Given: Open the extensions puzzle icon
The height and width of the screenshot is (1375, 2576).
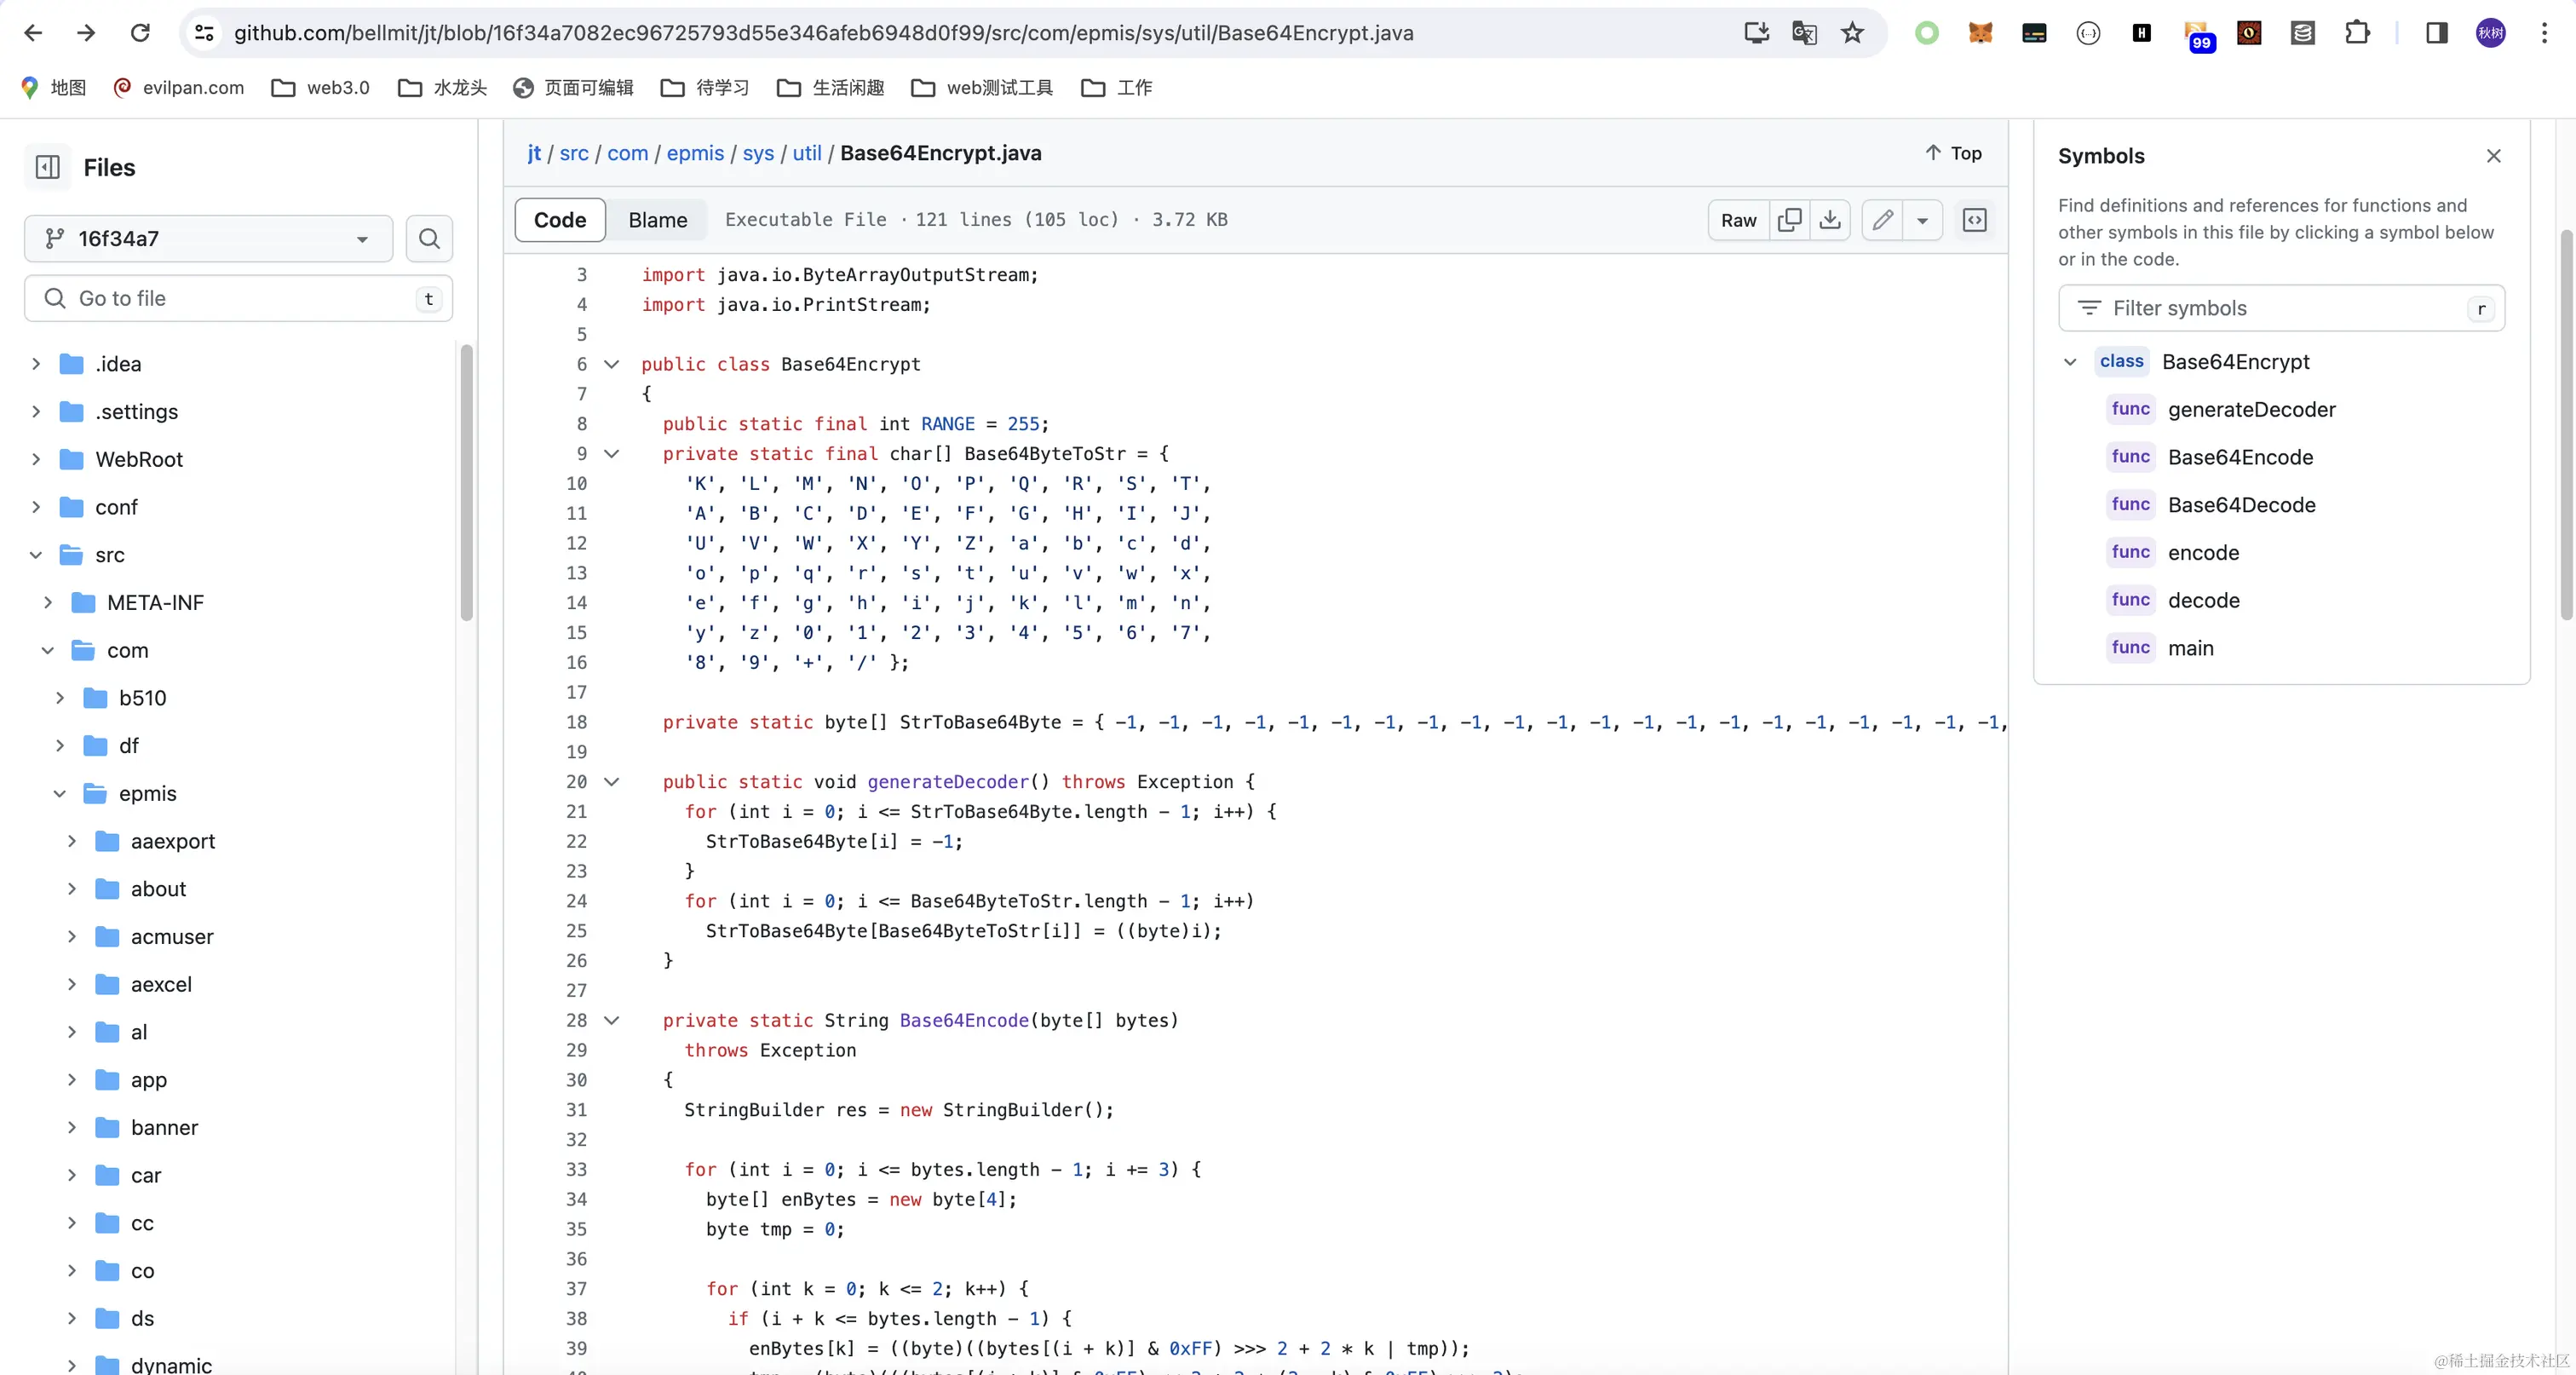Looking at the screenshot, I should (2357, 33).
